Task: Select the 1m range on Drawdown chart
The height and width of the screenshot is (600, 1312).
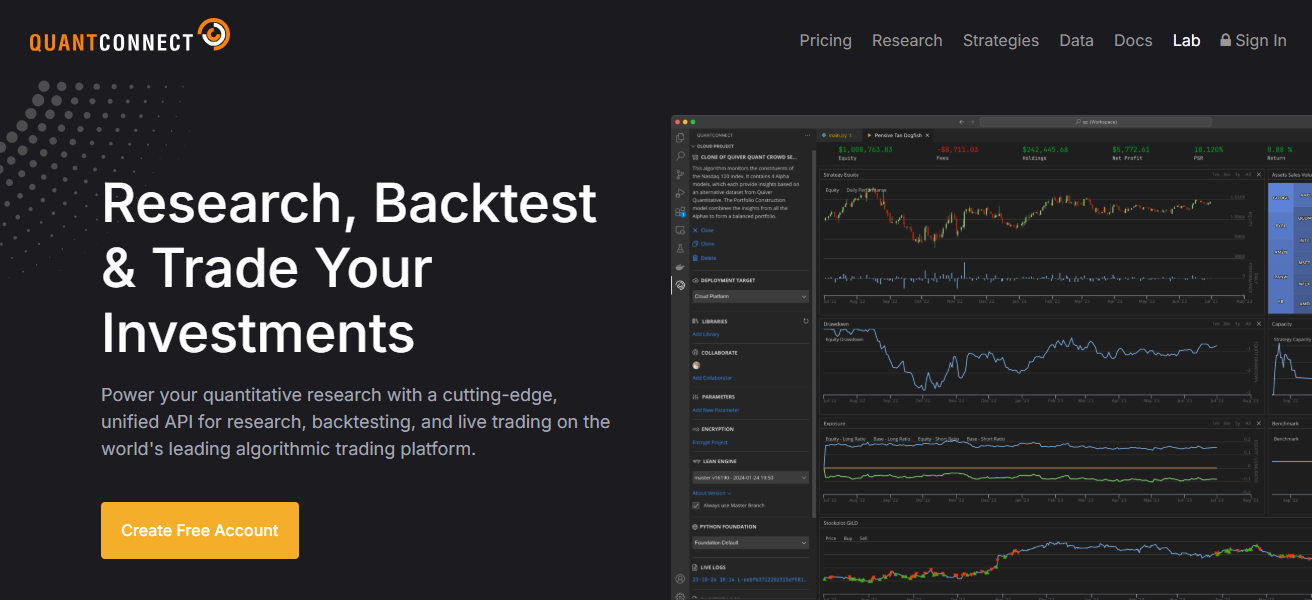Action: 1216,324
